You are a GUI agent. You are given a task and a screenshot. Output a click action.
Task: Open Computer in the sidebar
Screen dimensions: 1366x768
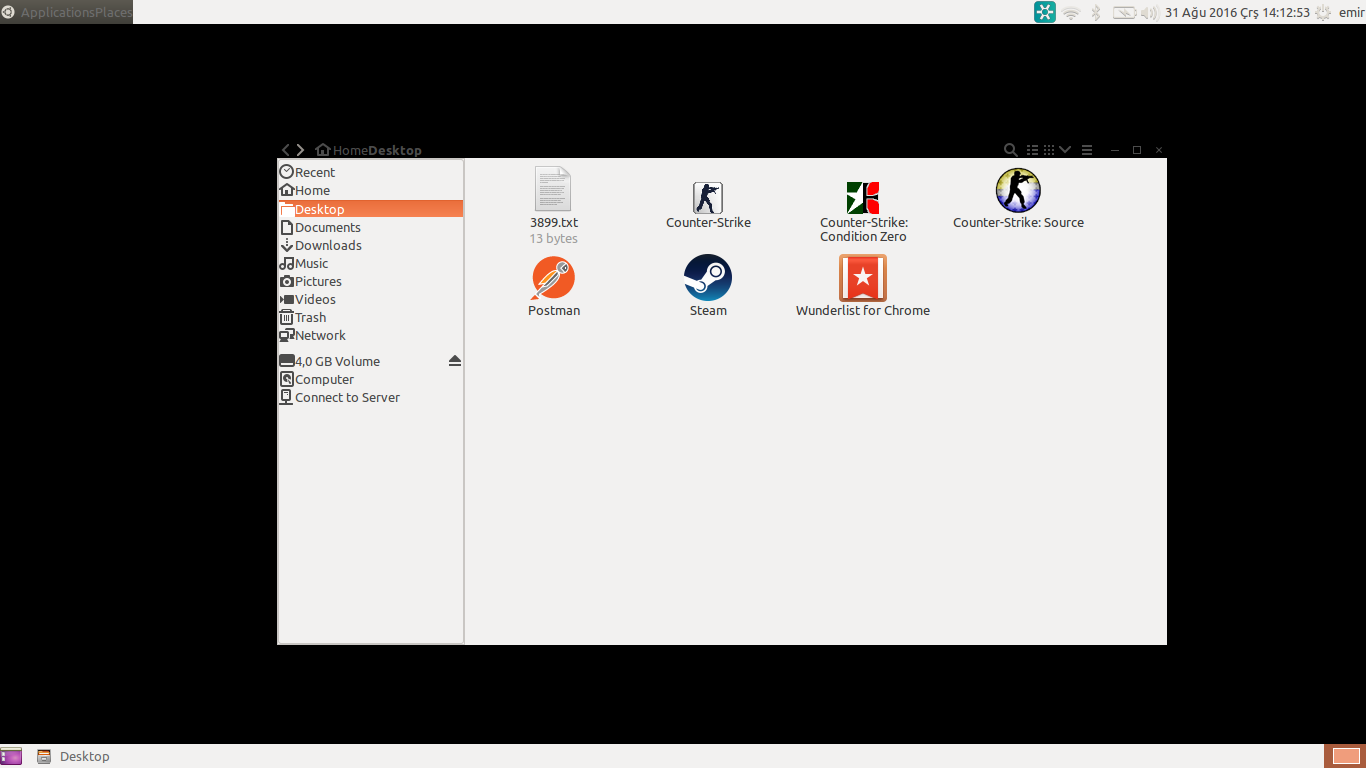(370, 379)
